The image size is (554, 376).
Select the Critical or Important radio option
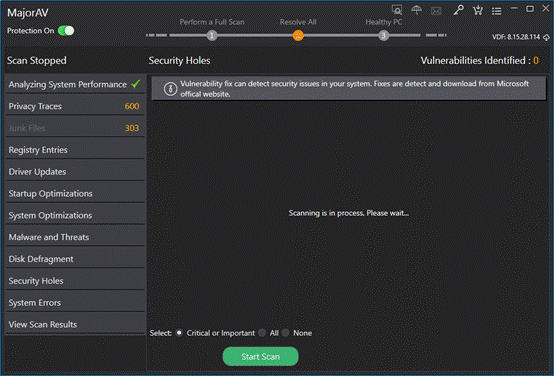(179, 333)
